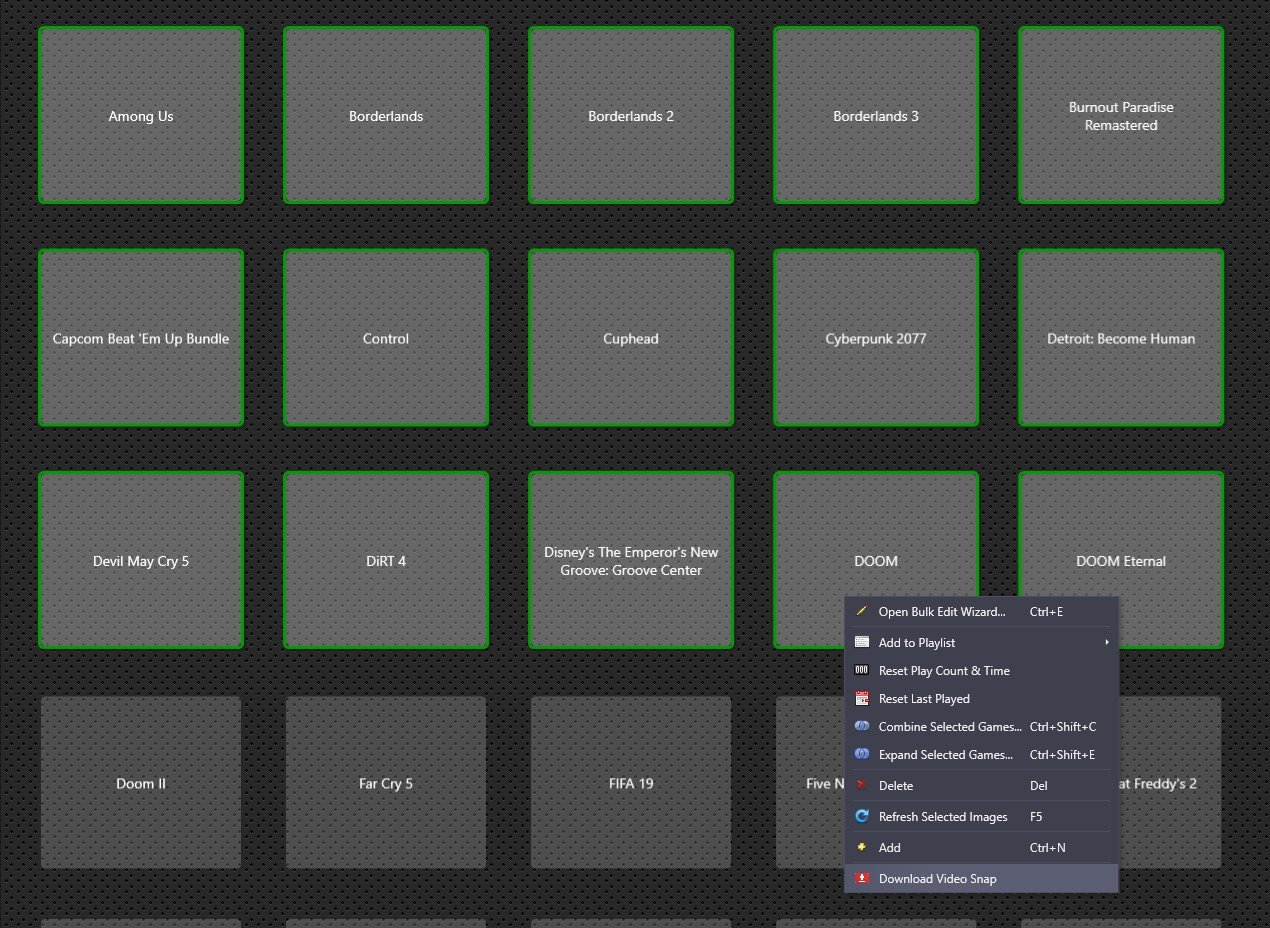Pick the Emperor's New Groove: Groove Center tile

[631, 560]
